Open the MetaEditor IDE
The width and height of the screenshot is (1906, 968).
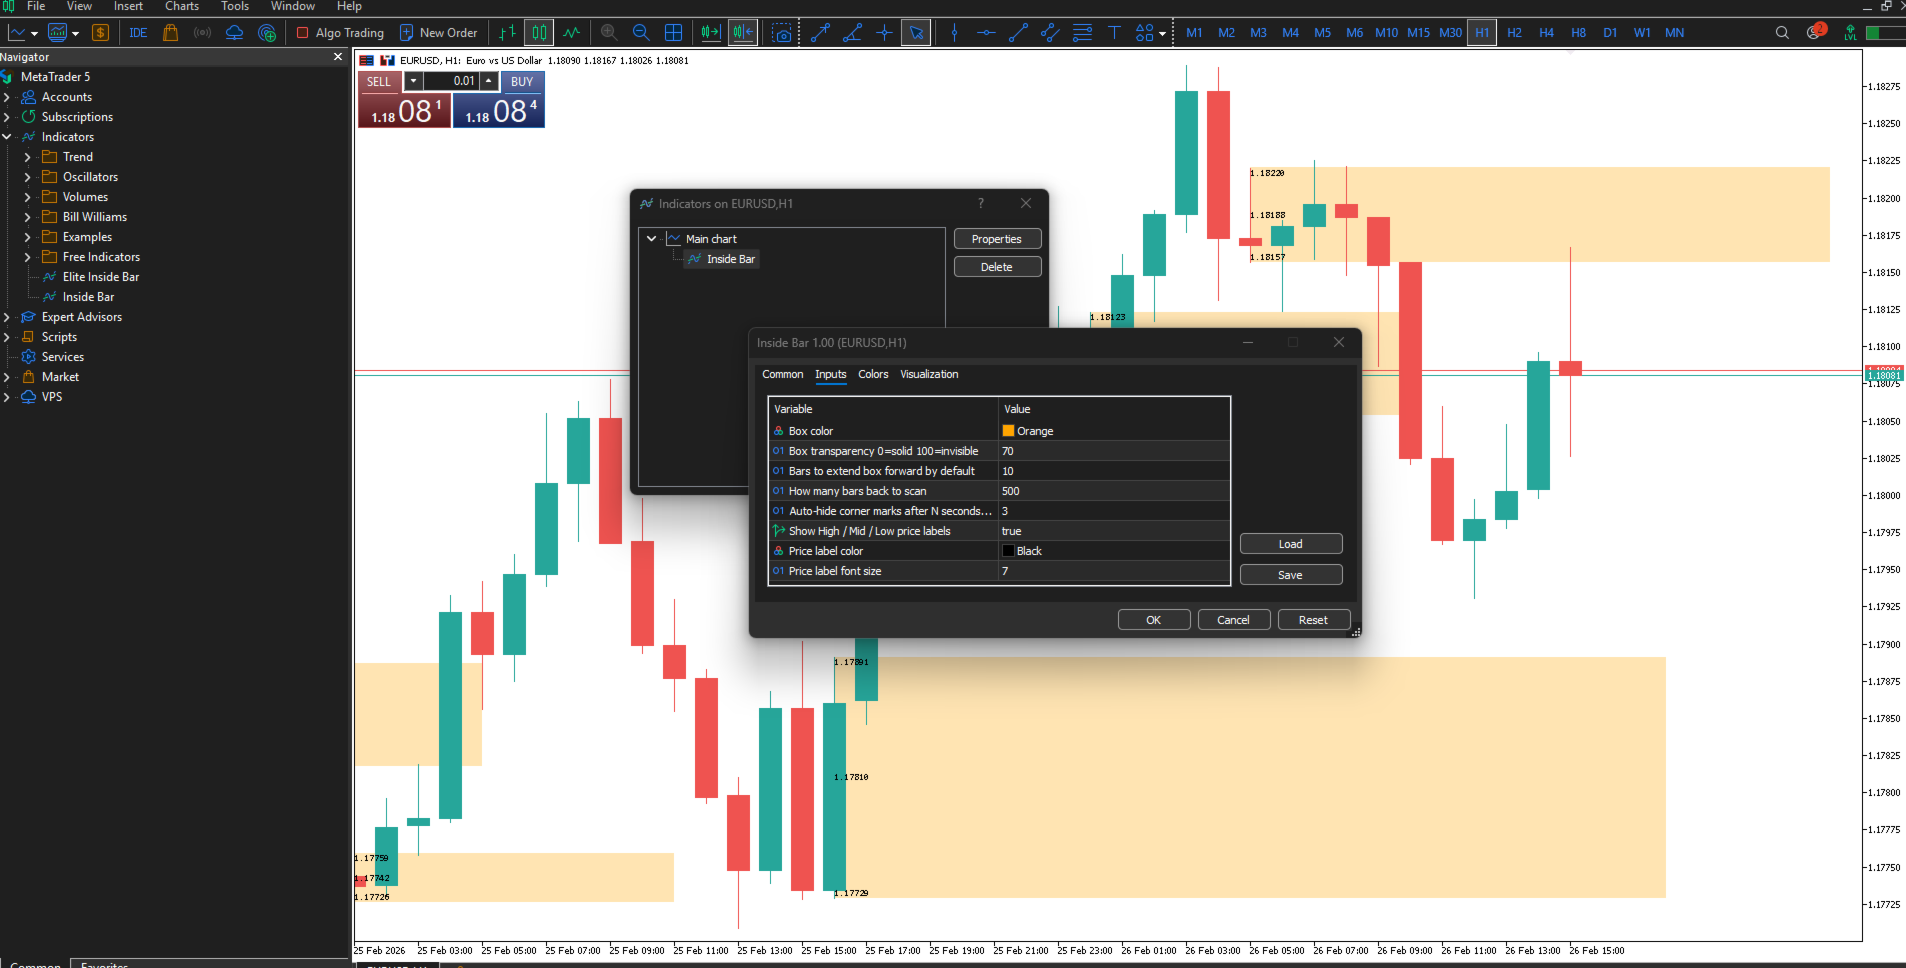pyautogui.click(x=138, y=33)
